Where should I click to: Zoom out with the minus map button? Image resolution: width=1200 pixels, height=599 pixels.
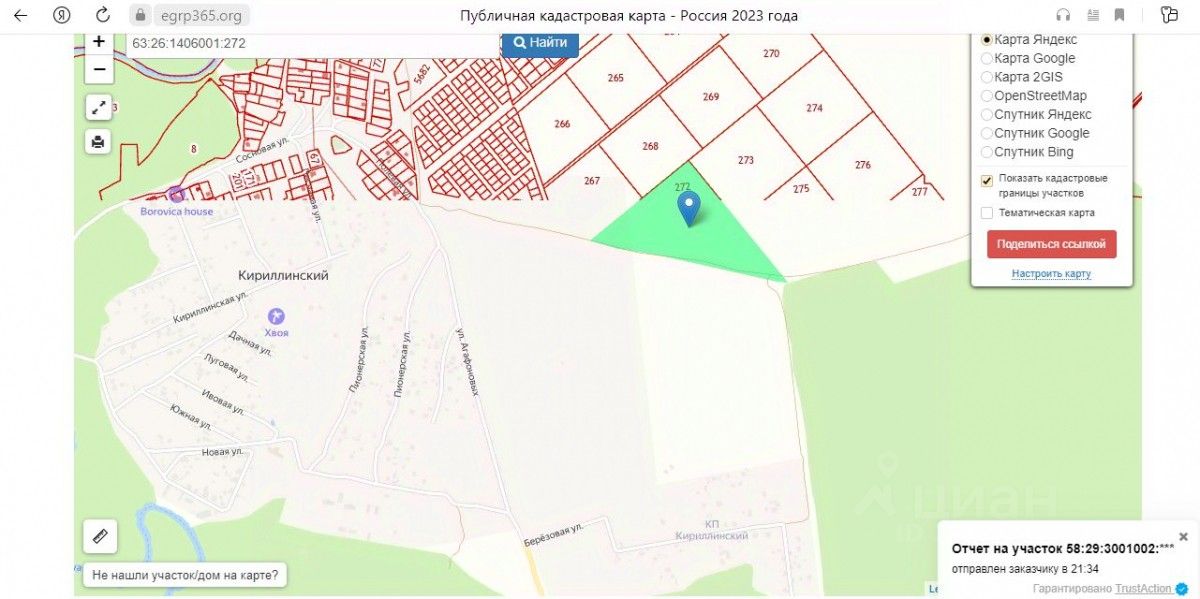(98, 70)
